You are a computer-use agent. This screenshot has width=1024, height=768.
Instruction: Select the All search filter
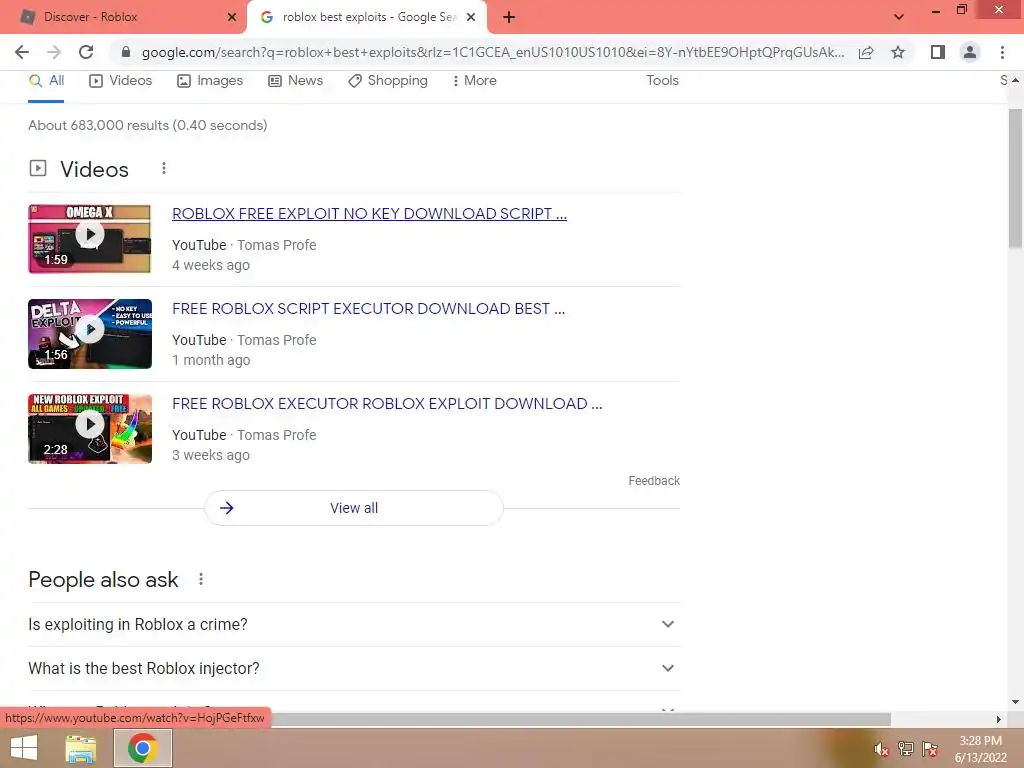(x=46, y=80)
